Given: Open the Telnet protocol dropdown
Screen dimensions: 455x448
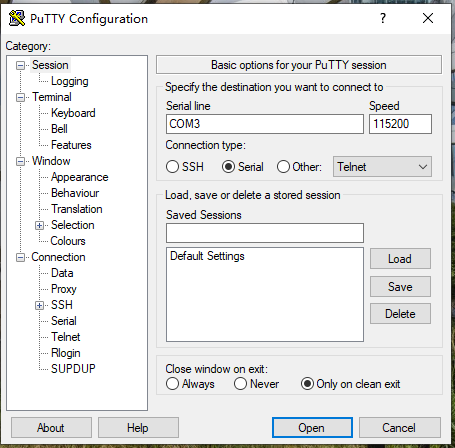Looking at the screenshot, I should (x=382, y=167).
